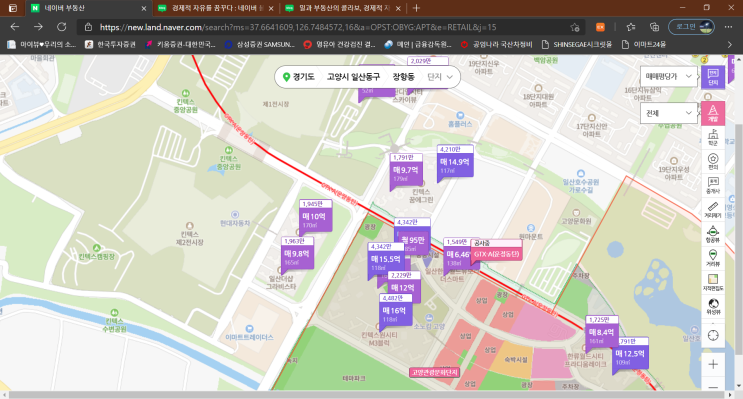Open the favorites list icon
This screenshot has width=743, height=399.
click(x=631, y=27)
